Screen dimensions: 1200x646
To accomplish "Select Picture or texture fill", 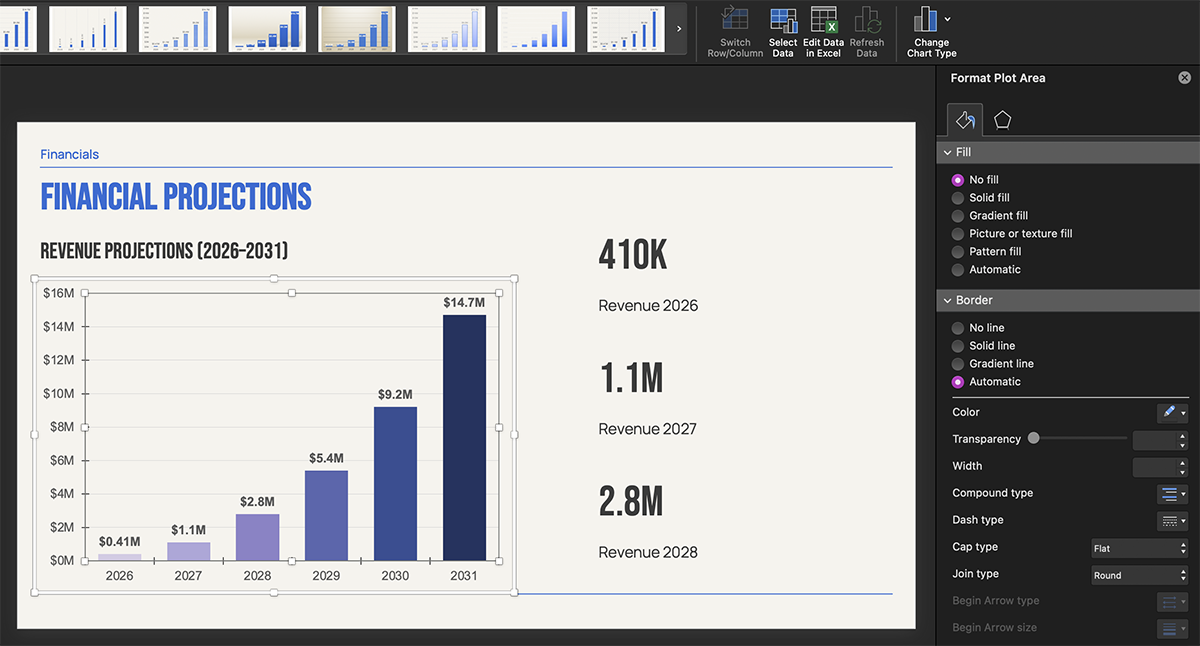I will tap(958, 234).
